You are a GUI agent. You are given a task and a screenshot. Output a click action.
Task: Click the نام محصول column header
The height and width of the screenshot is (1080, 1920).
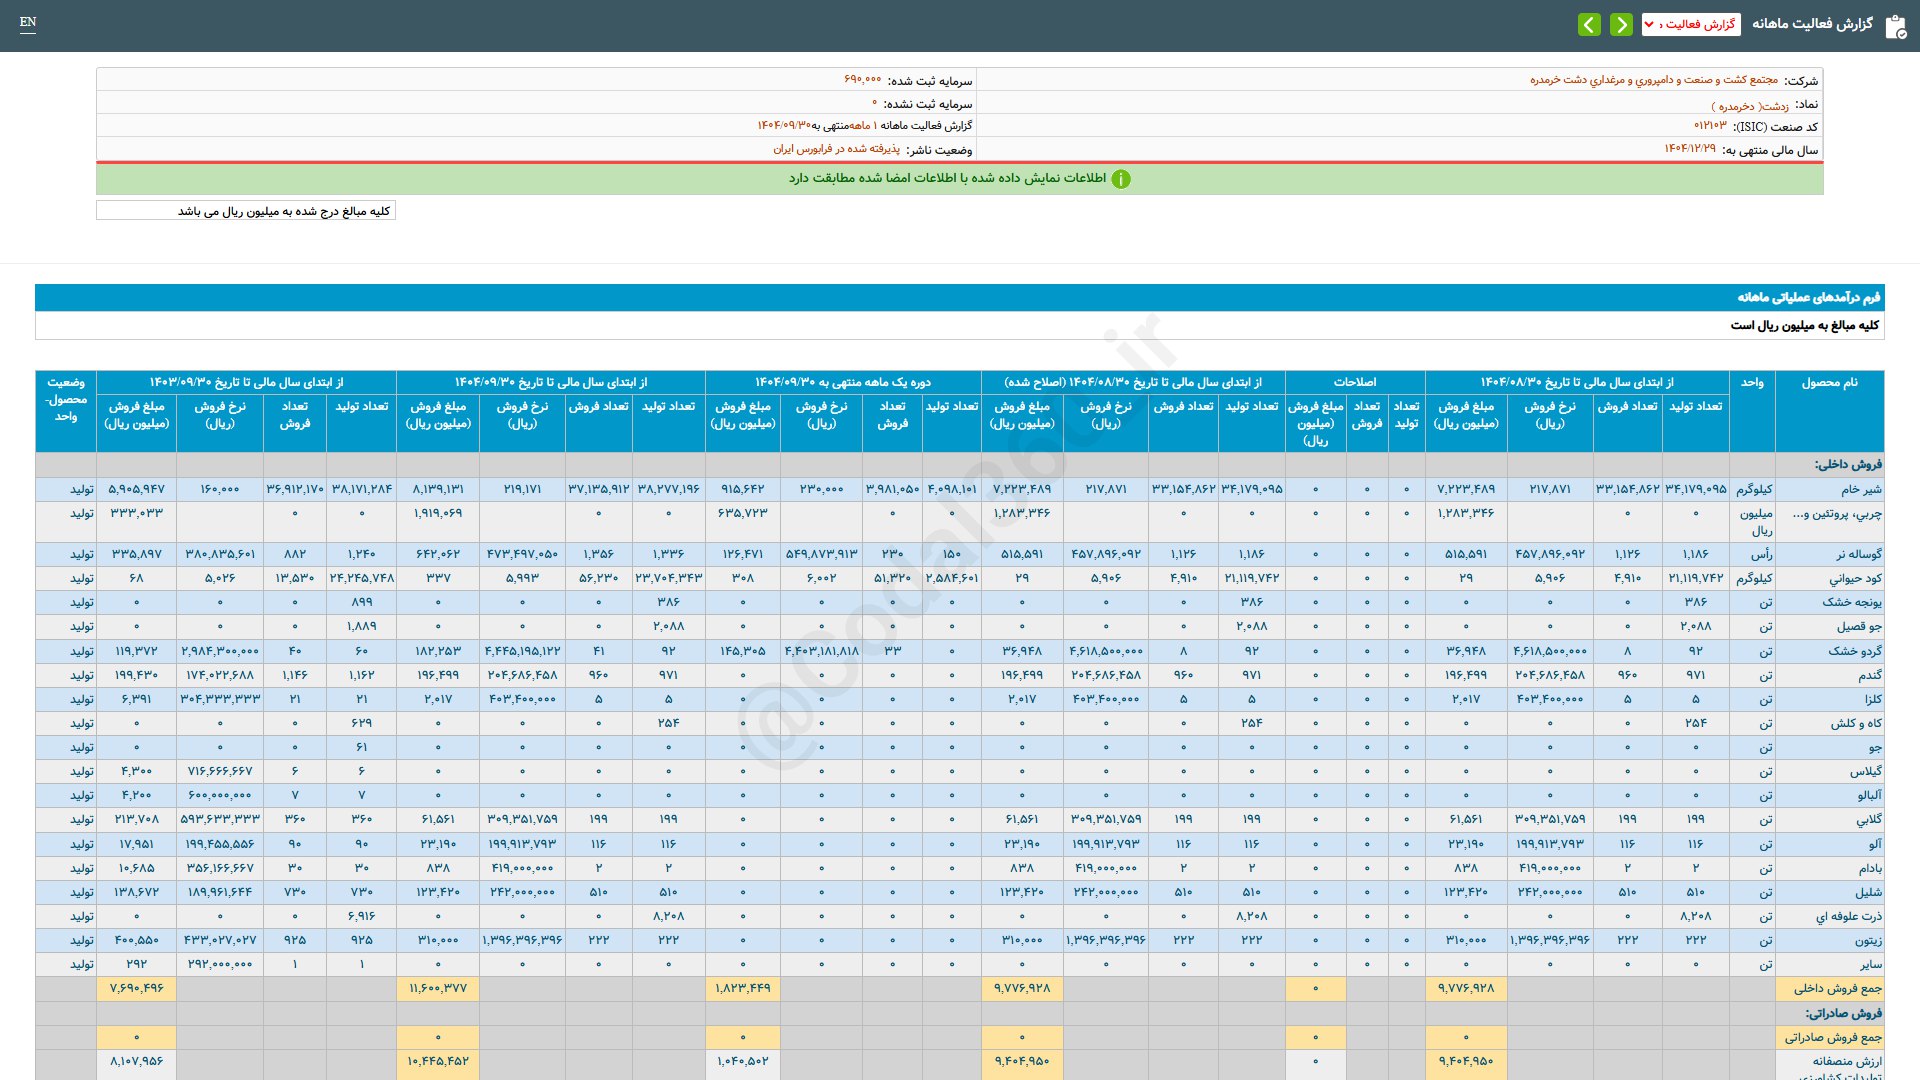pos(1829,383)
